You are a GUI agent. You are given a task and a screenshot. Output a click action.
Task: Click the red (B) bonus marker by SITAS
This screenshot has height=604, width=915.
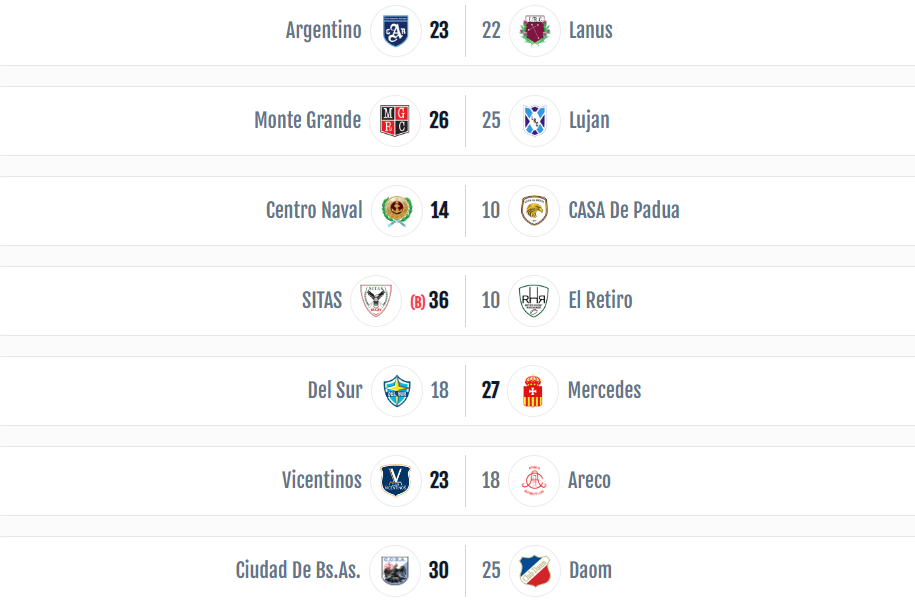pos(418,302)
